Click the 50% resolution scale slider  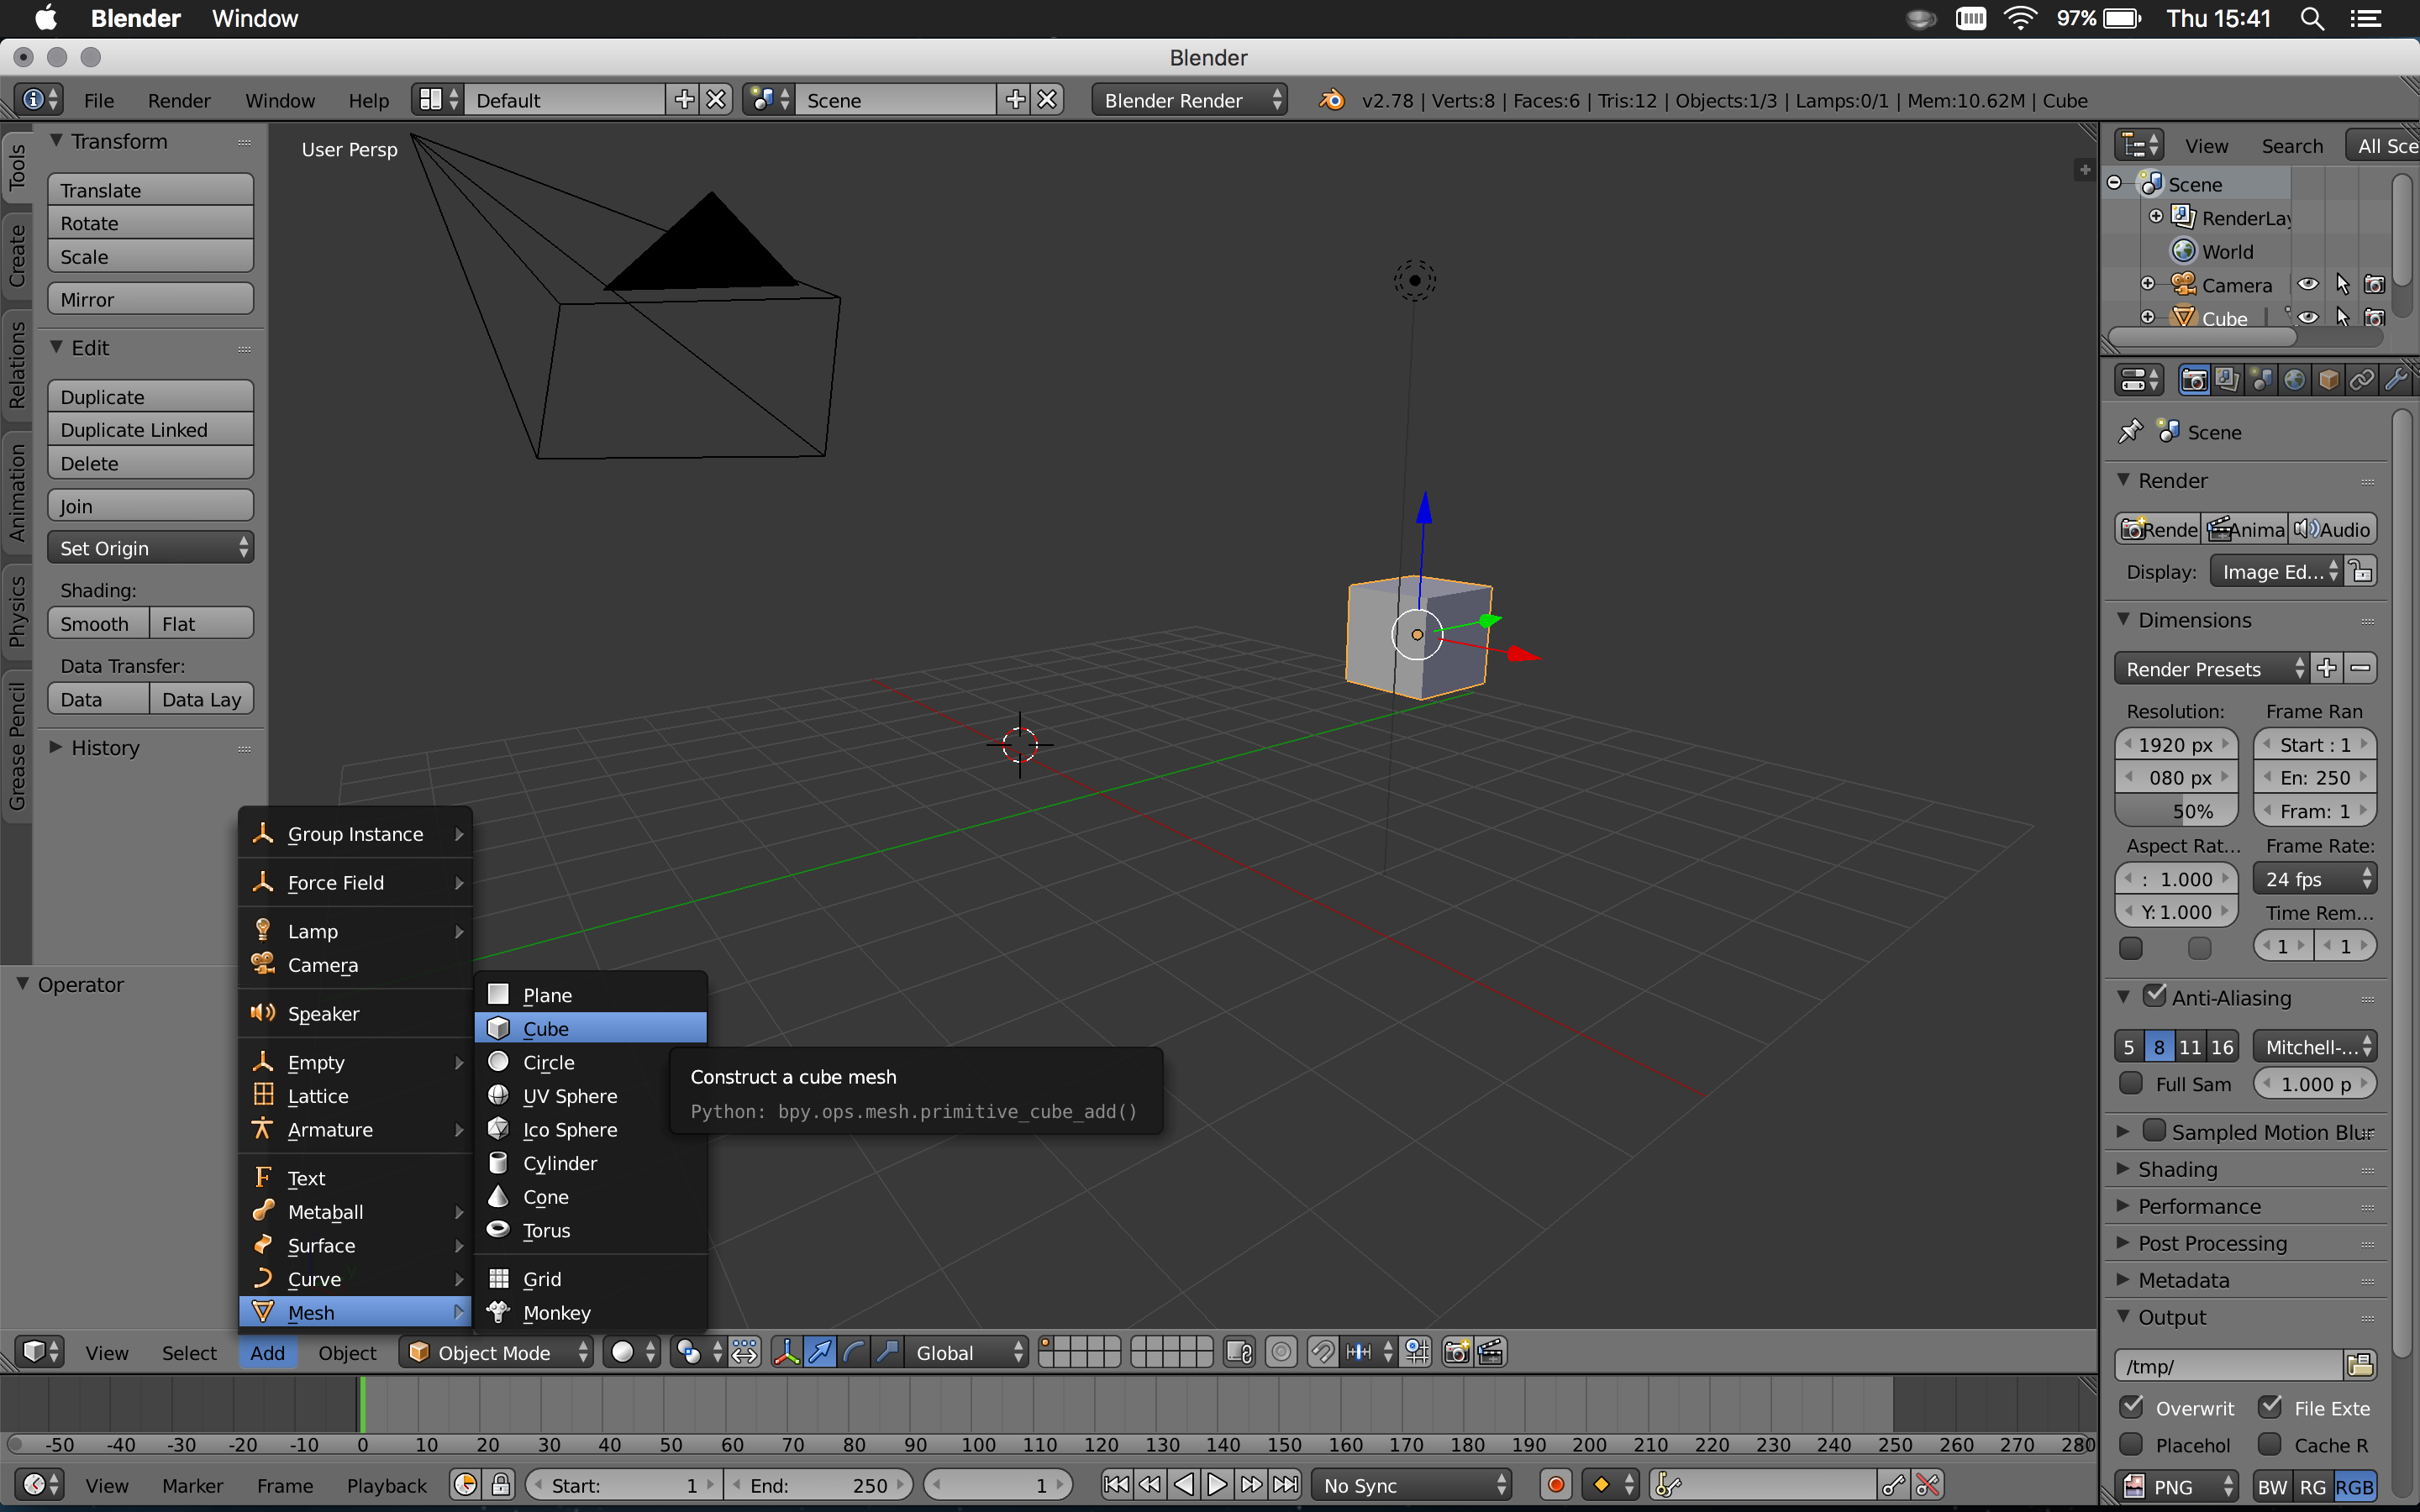coord(2176,811)
